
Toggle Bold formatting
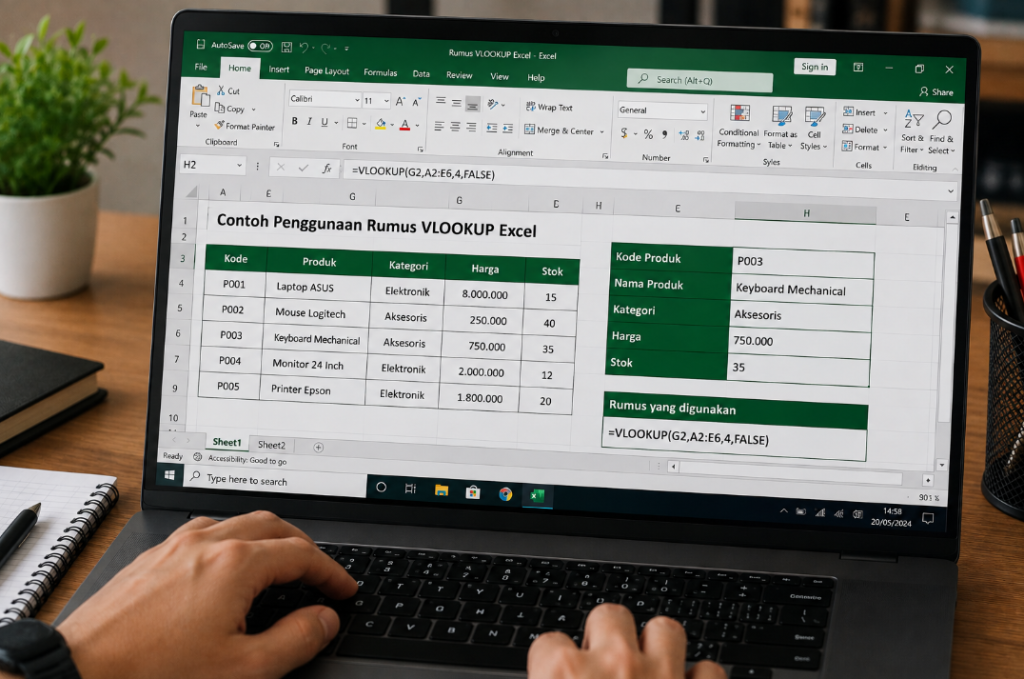[295, 121]
